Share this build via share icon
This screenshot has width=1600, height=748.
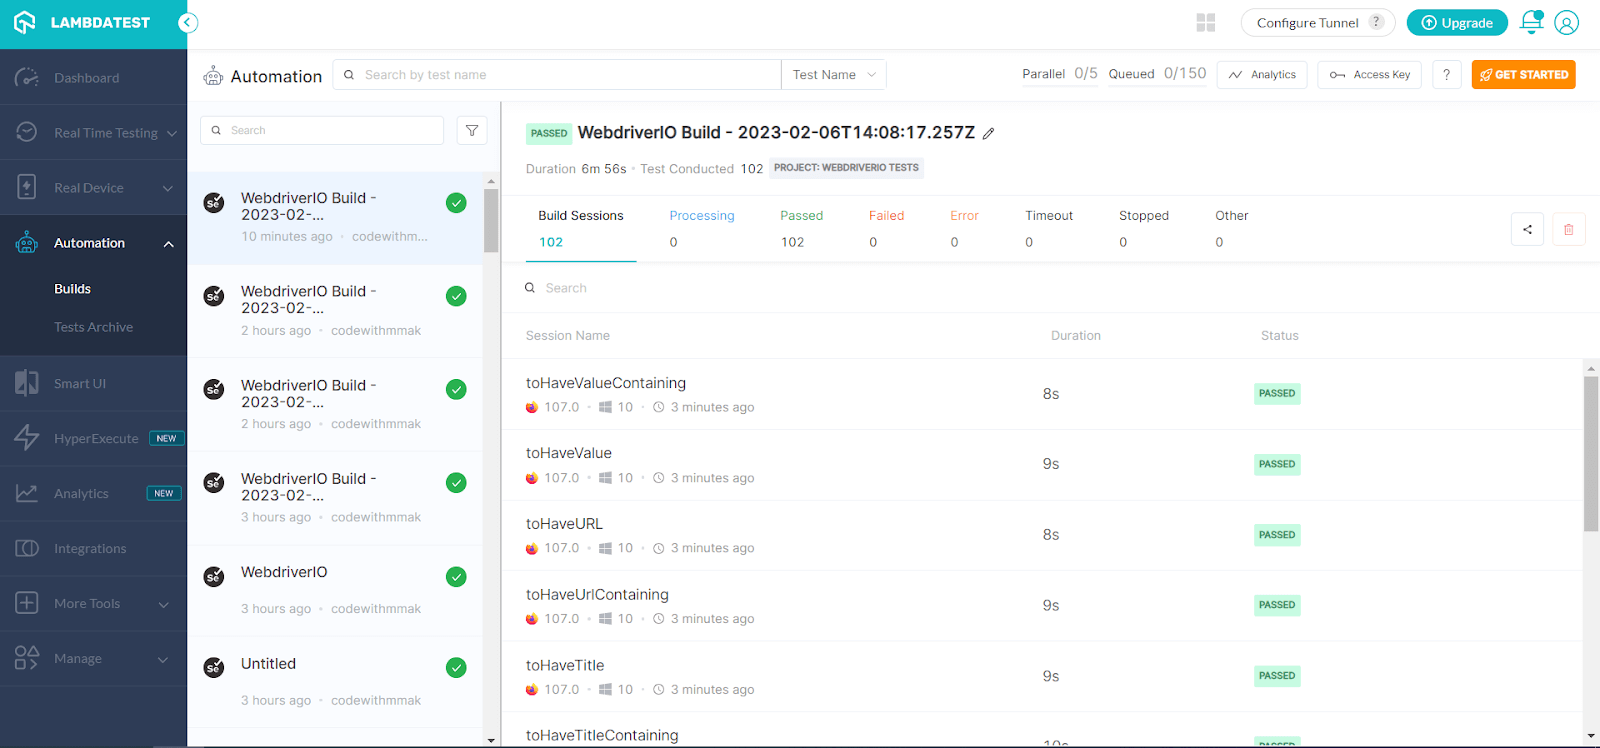coord(1527,230)
